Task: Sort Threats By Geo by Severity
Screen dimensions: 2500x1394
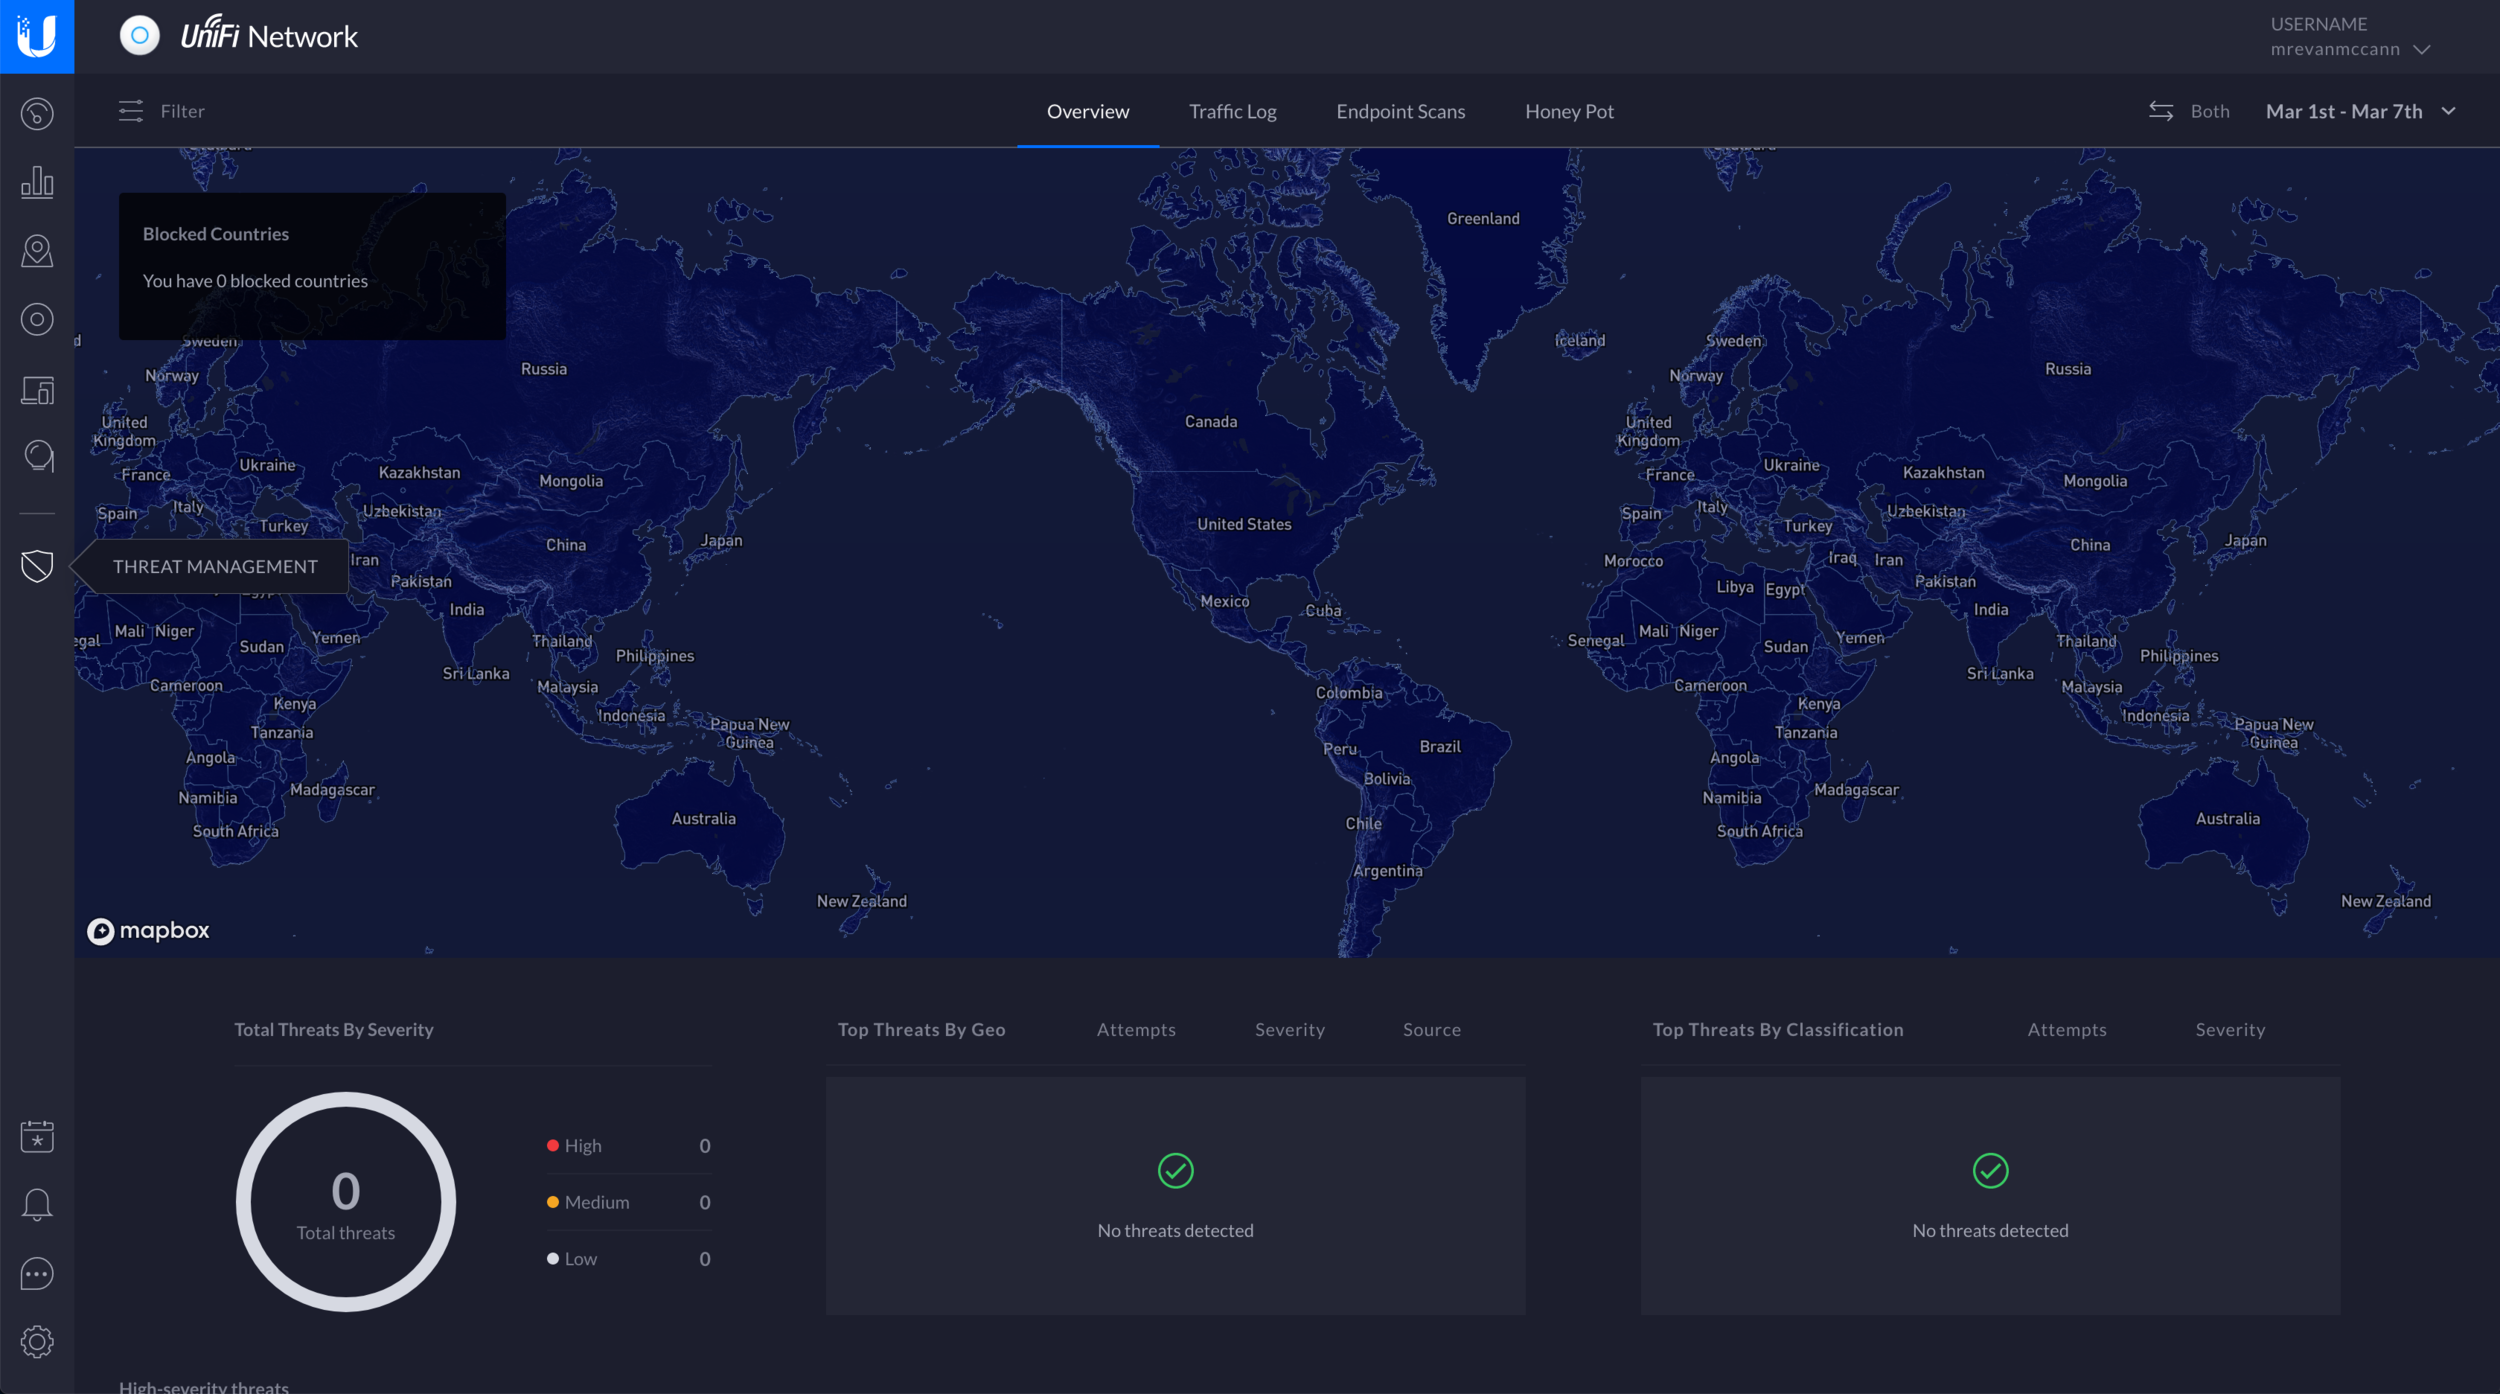Action: click(x=1290, y=1030)
